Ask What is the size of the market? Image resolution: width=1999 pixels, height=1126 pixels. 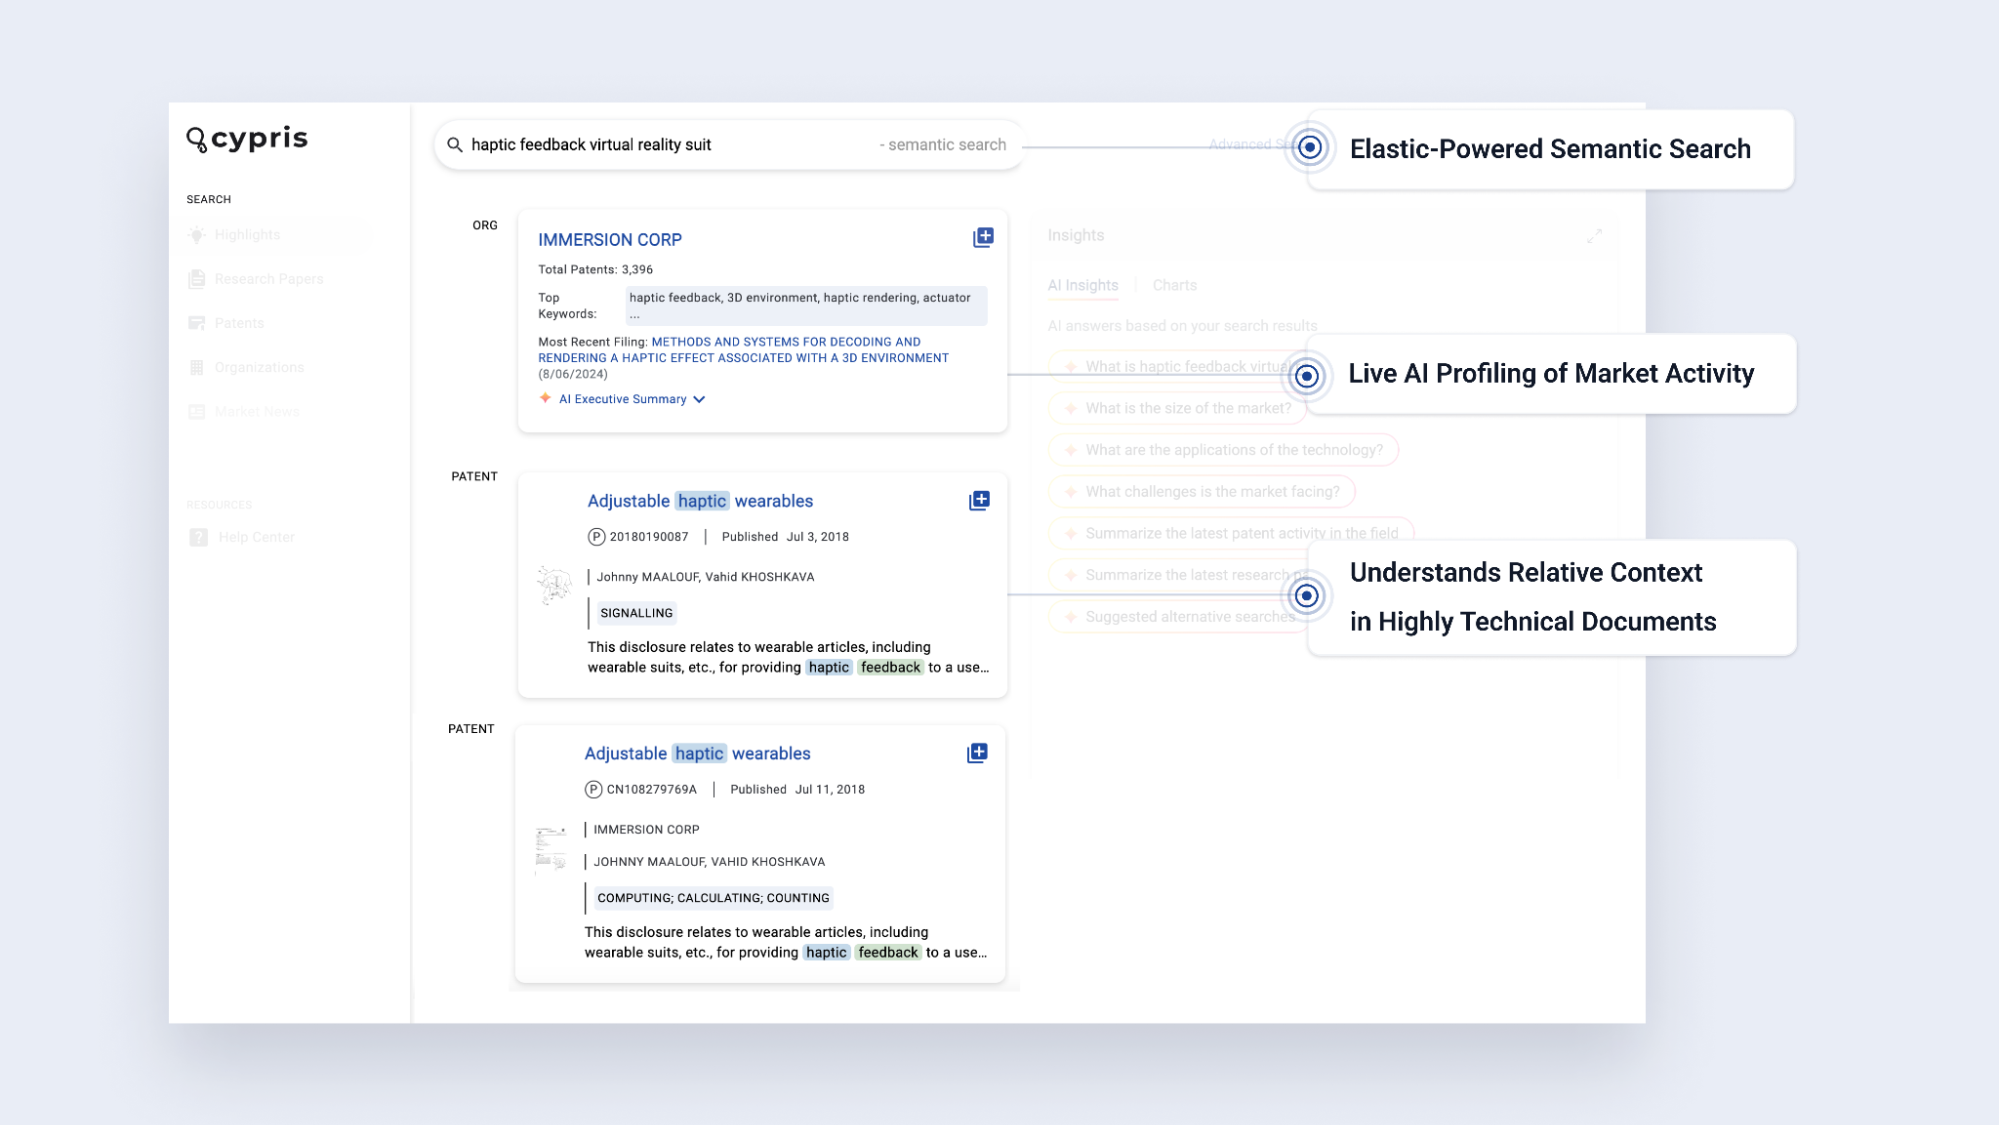[x=1177, y=408]
